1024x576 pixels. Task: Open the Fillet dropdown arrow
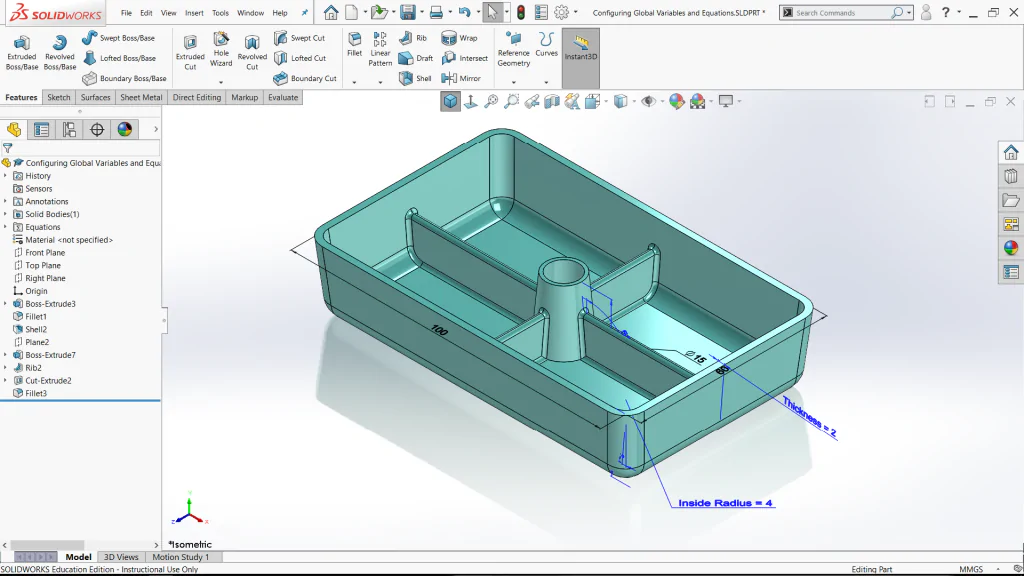[355, 82]
